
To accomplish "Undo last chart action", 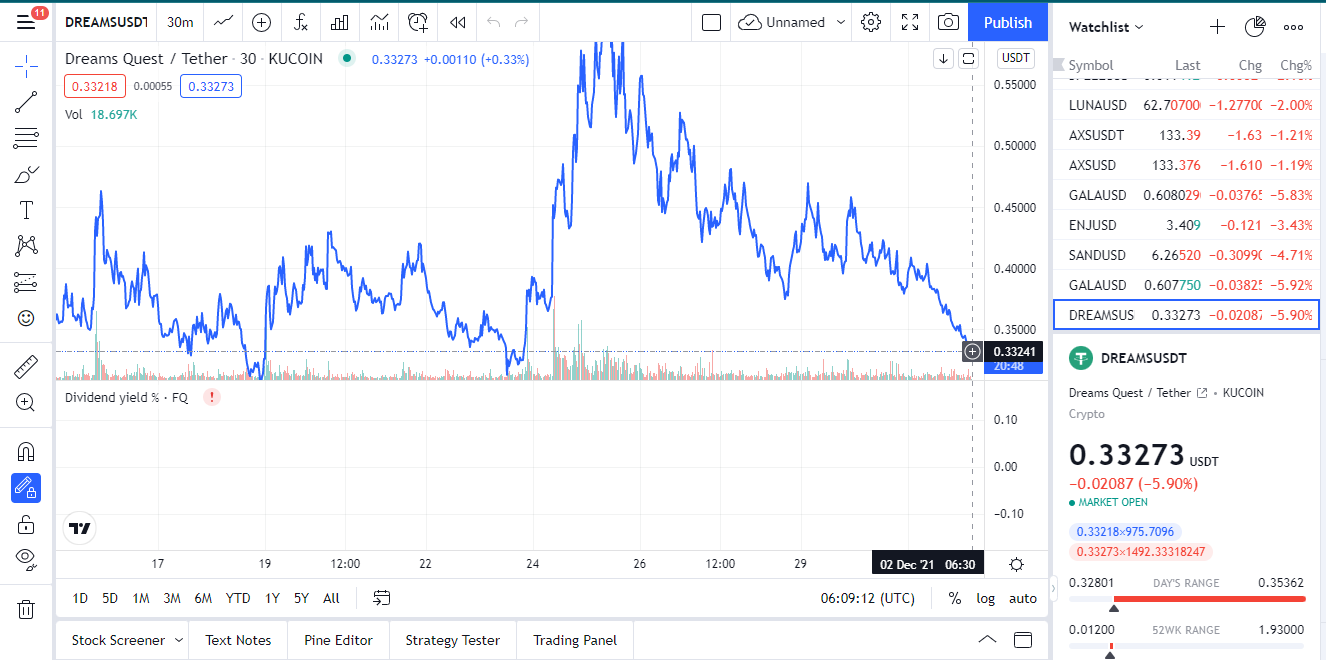I will (494, 22).
